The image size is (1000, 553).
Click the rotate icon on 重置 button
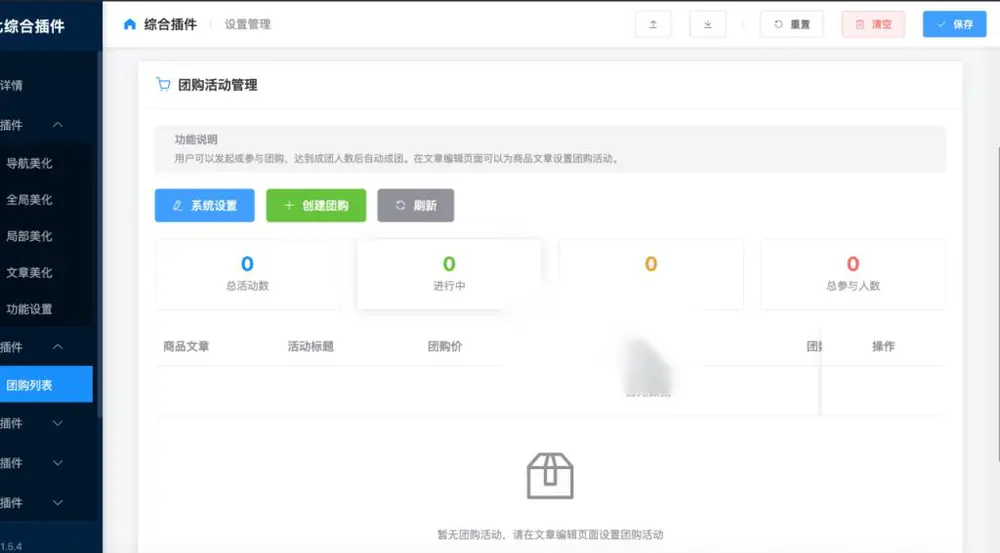click(x=778, y=24)
